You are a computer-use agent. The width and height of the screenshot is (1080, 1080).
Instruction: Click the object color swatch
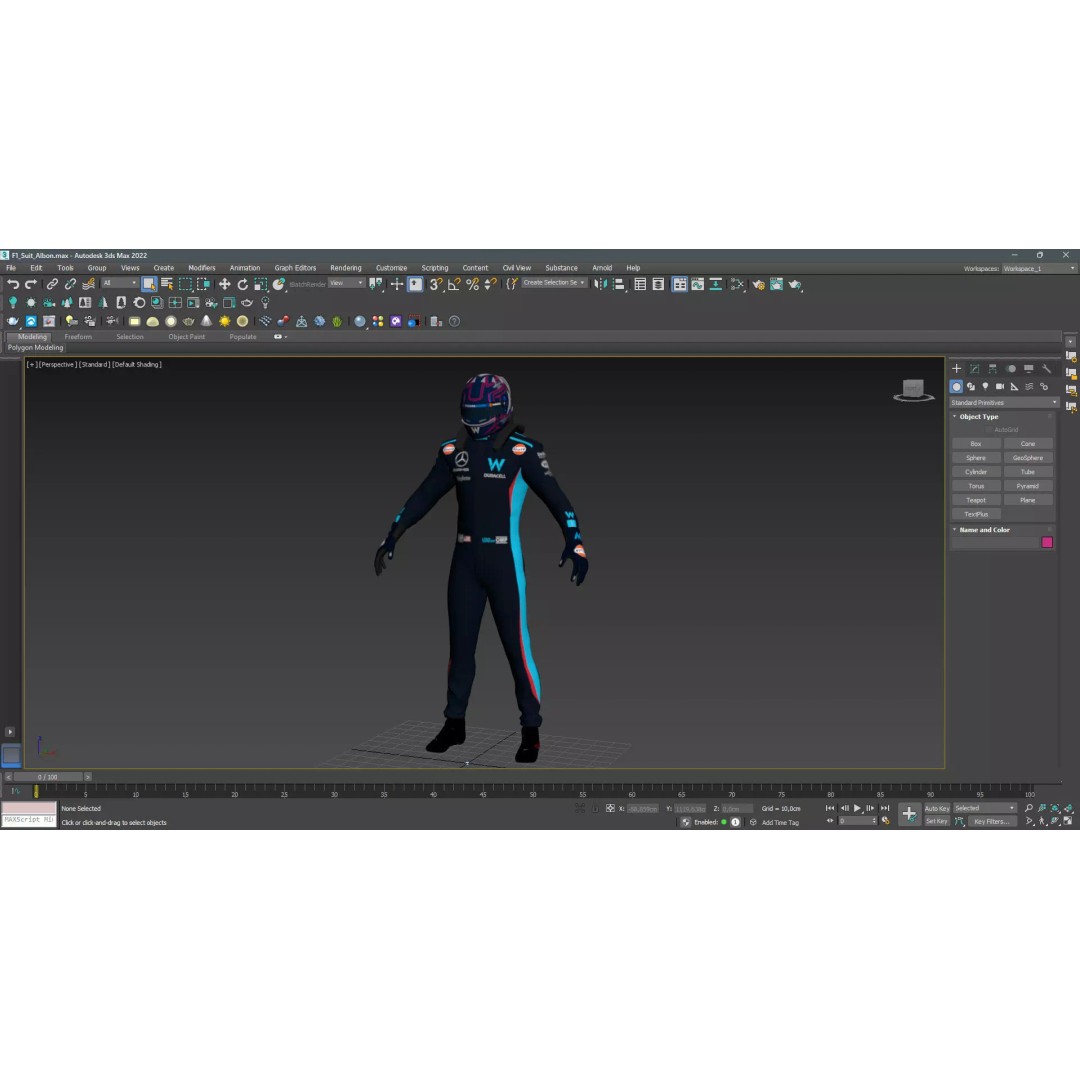click(x=1047, y=541)
